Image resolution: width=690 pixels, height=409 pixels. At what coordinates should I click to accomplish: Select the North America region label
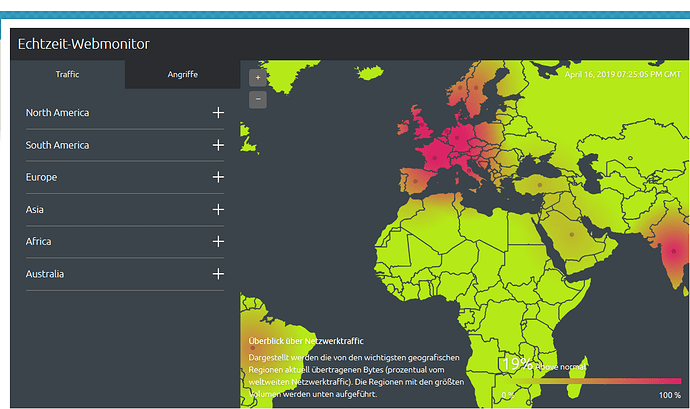[57, 113]
